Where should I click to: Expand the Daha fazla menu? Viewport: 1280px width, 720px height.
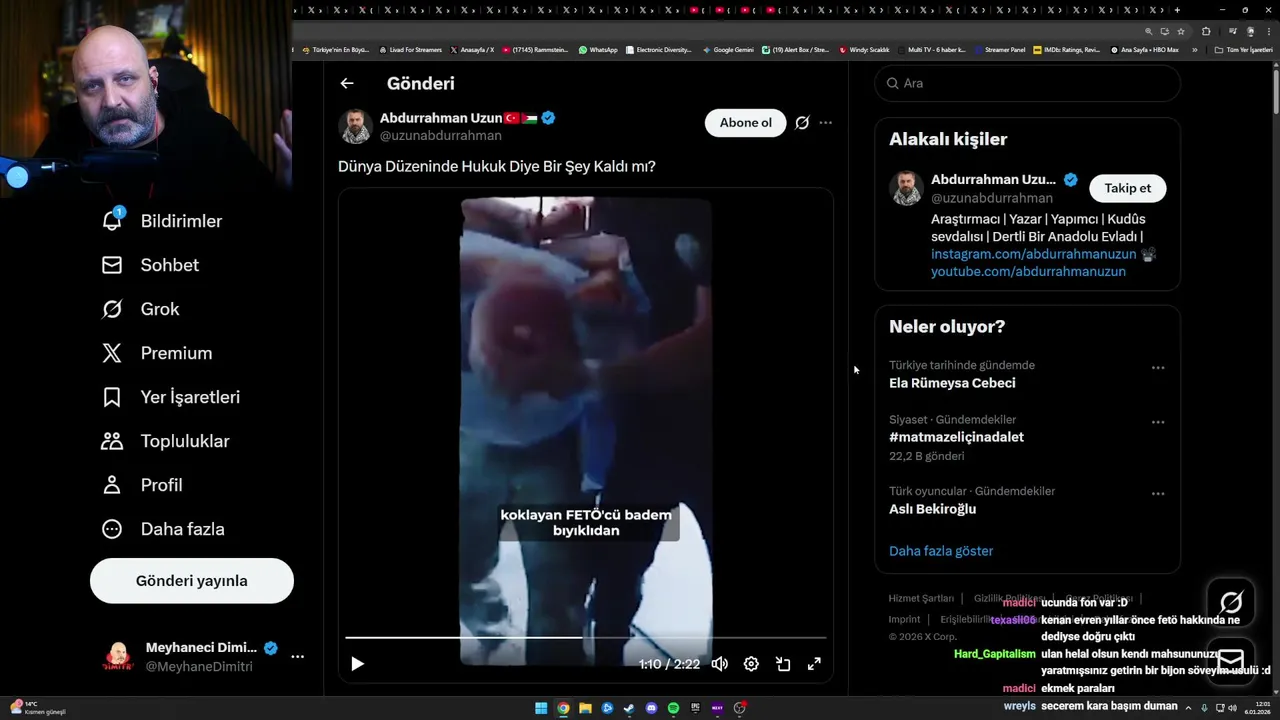(x=163, y=529)
